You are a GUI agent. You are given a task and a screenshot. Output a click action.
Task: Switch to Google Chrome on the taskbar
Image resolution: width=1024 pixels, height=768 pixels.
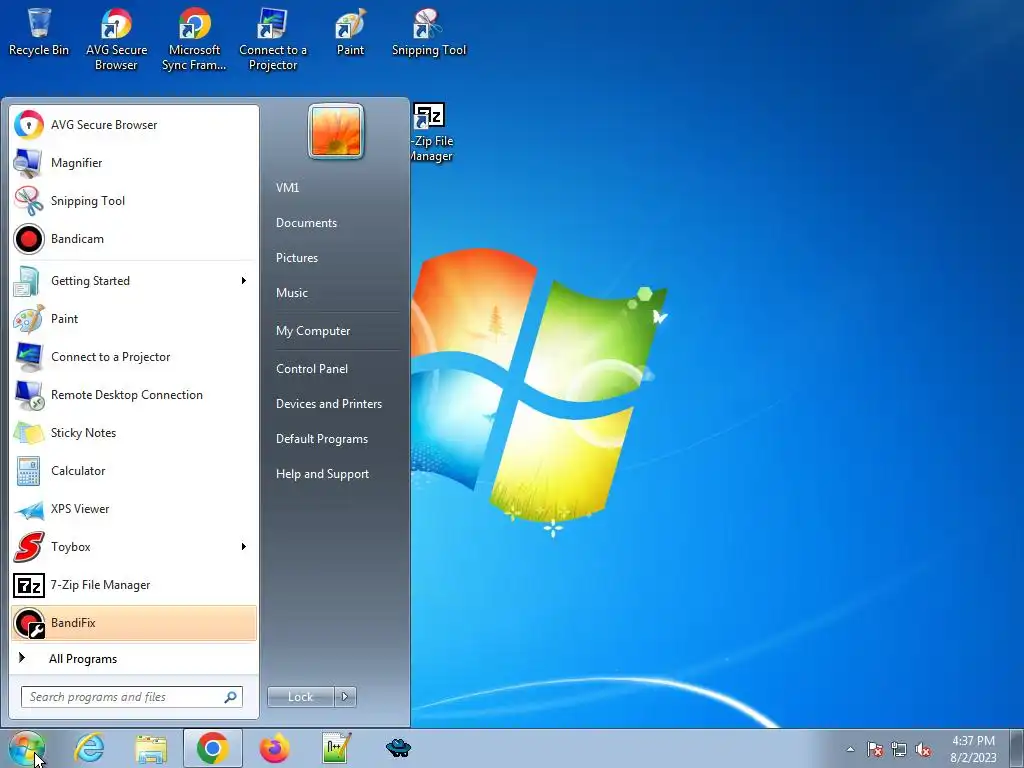tap(213, 748)
